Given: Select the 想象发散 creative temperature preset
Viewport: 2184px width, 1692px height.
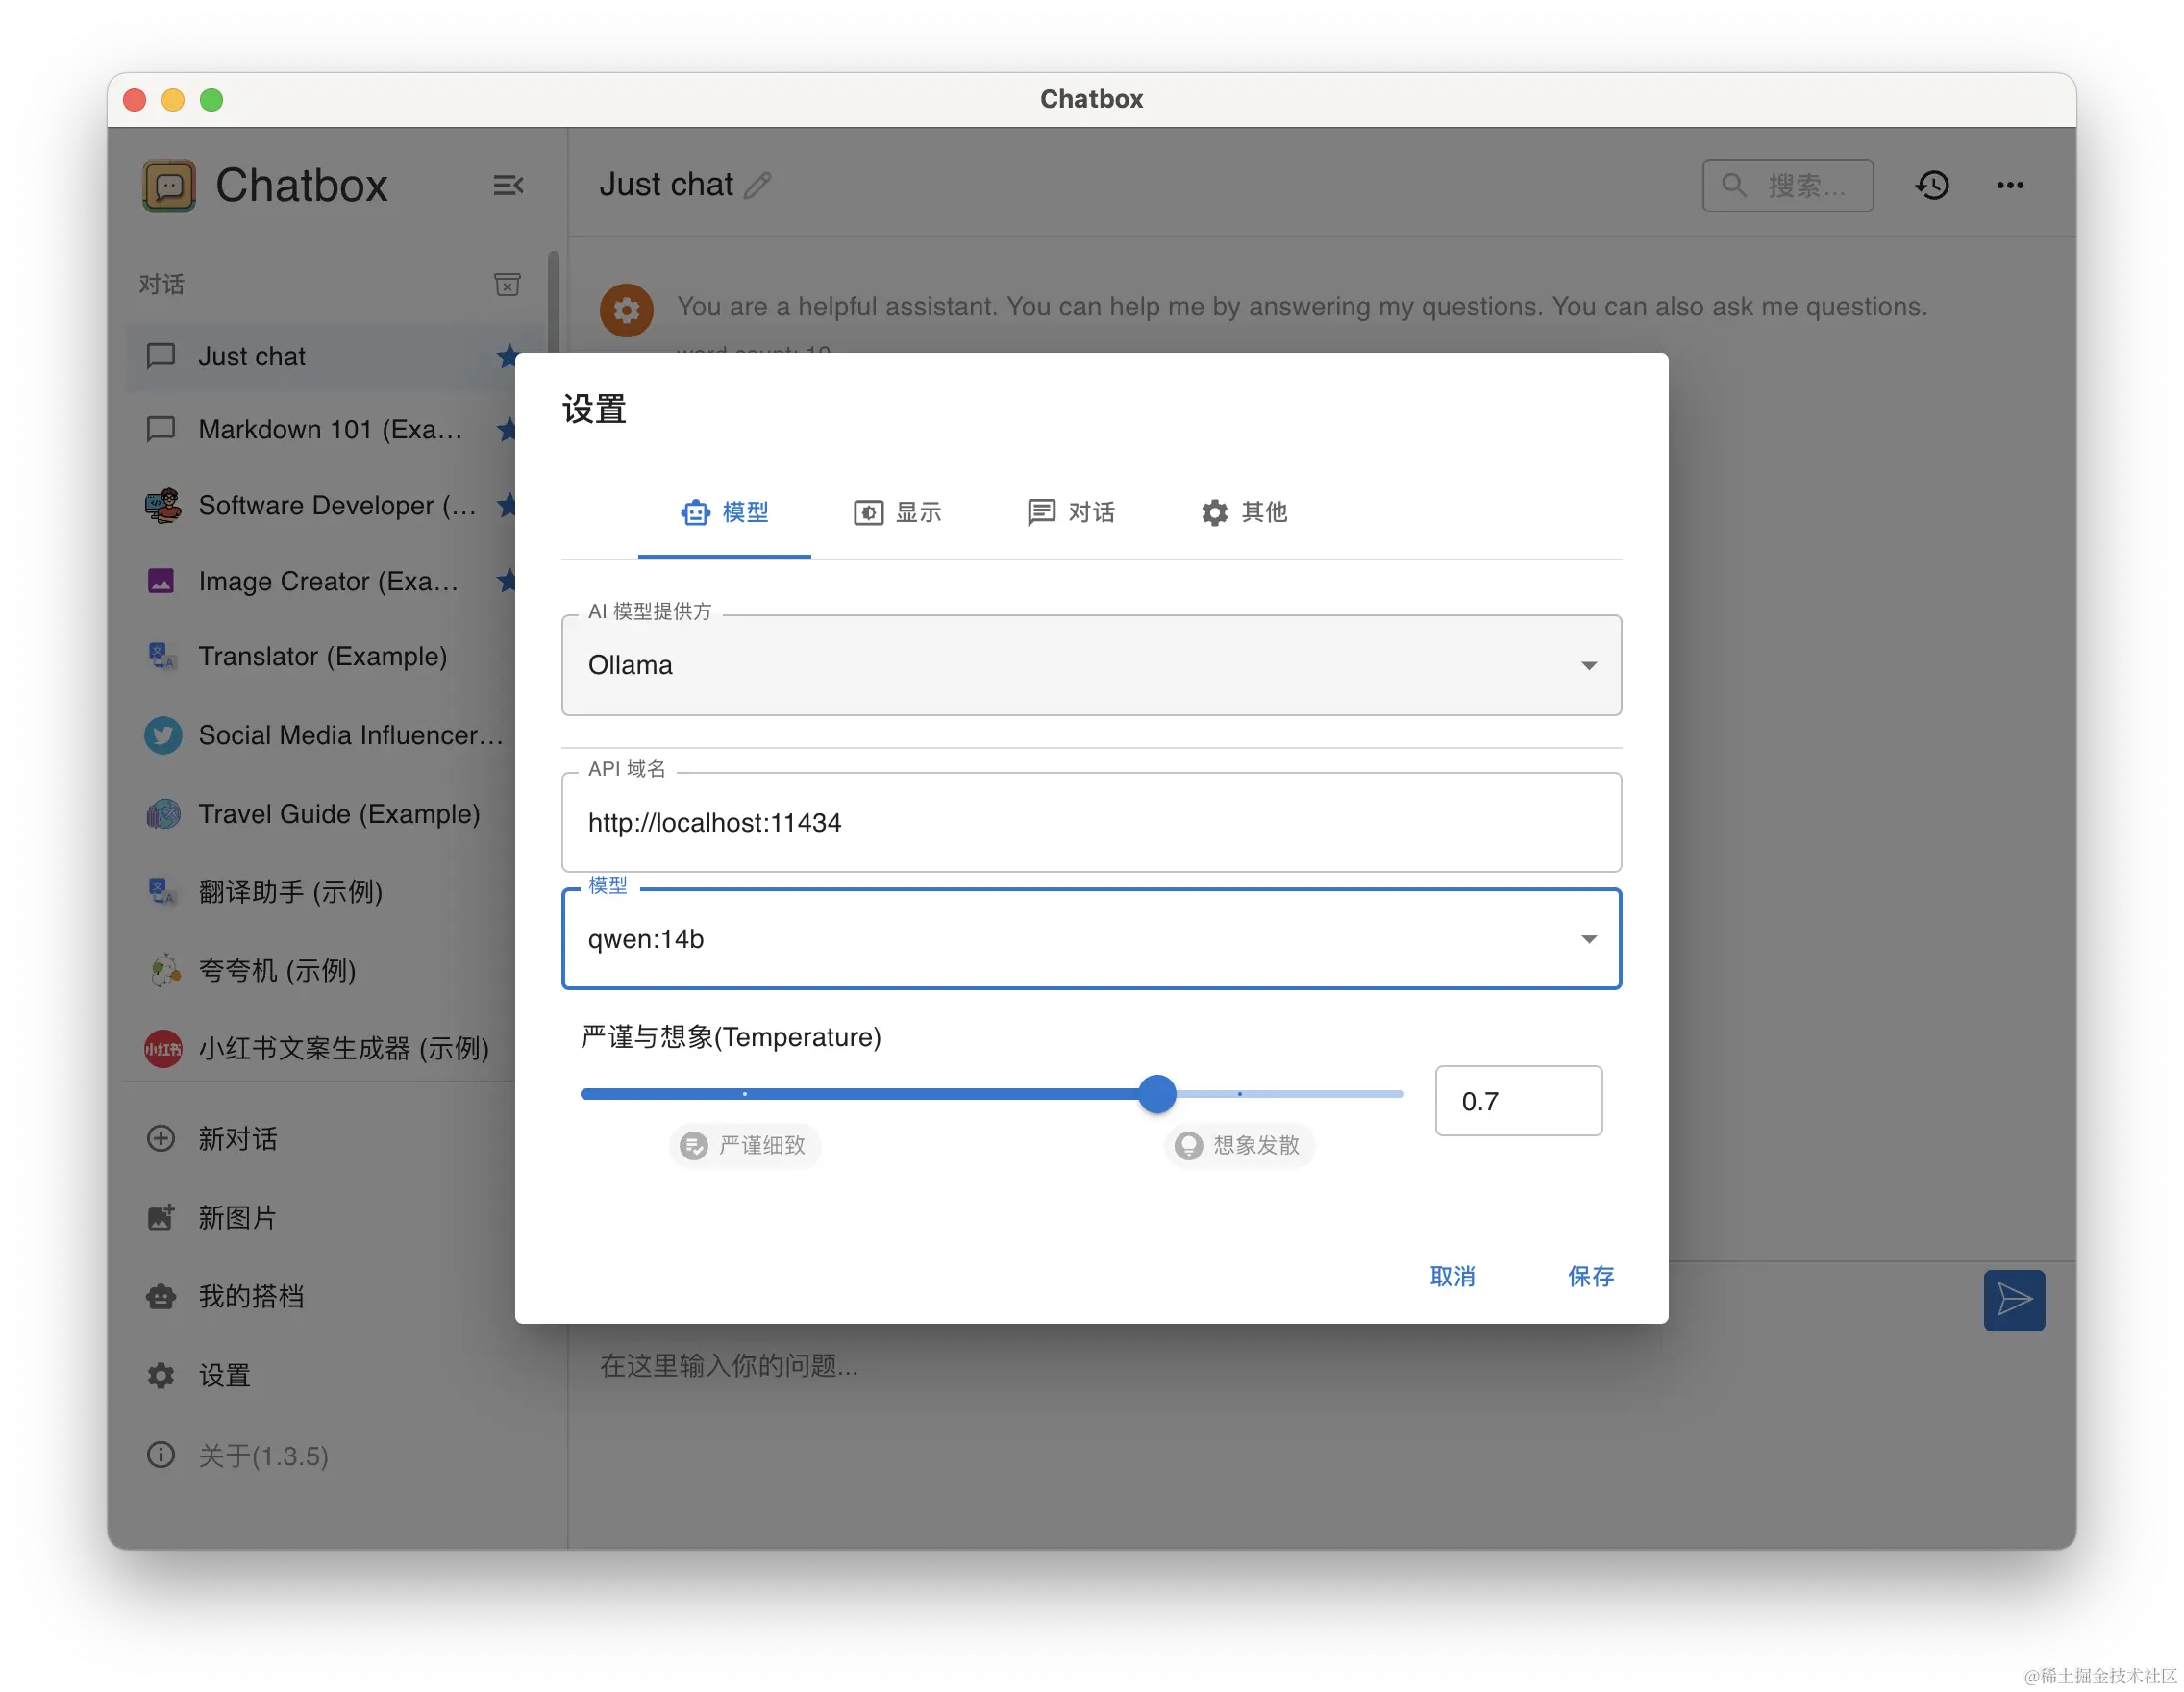Looking at the screenshot, I should [1239, 1145].
